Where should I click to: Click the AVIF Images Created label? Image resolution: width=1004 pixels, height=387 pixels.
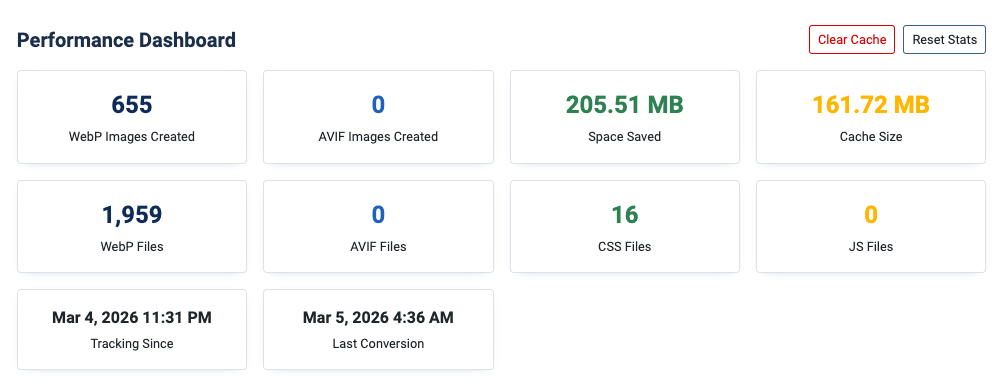378,136
